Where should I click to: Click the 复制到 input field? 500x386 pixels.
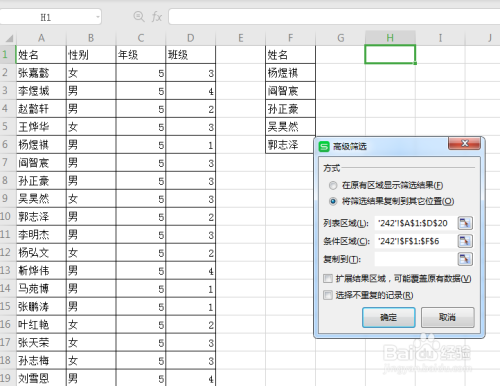click(x=415, y=259)
